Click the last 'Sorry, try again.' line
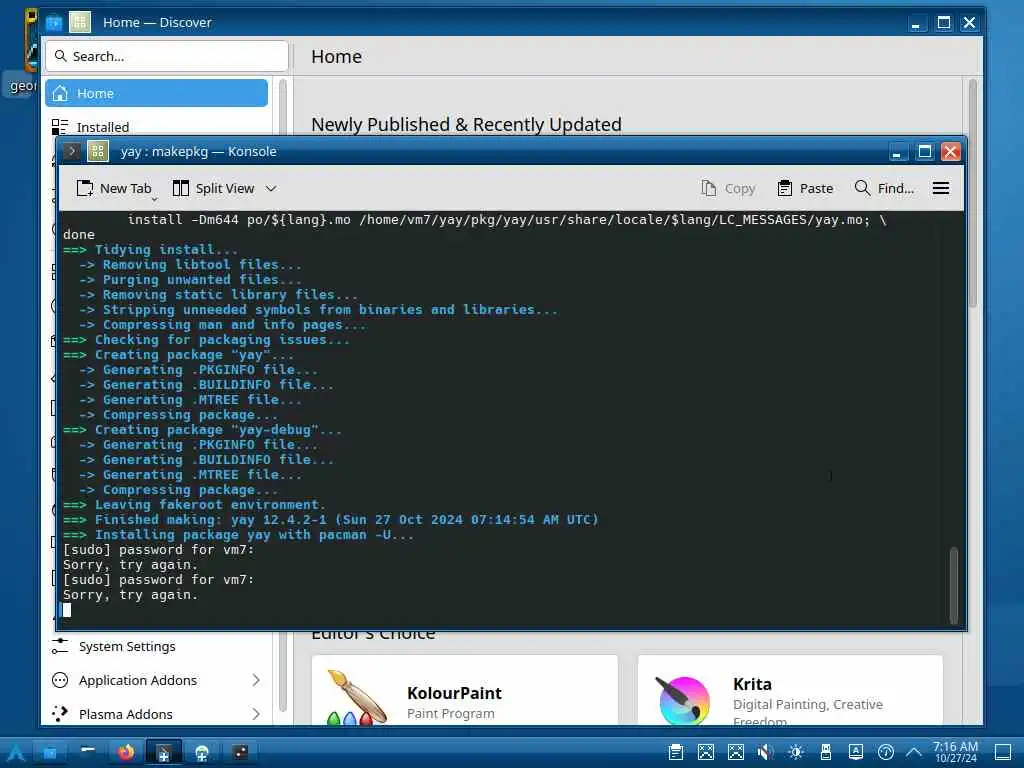Screen dimensions: 1024x768 [x=130, y=595]
